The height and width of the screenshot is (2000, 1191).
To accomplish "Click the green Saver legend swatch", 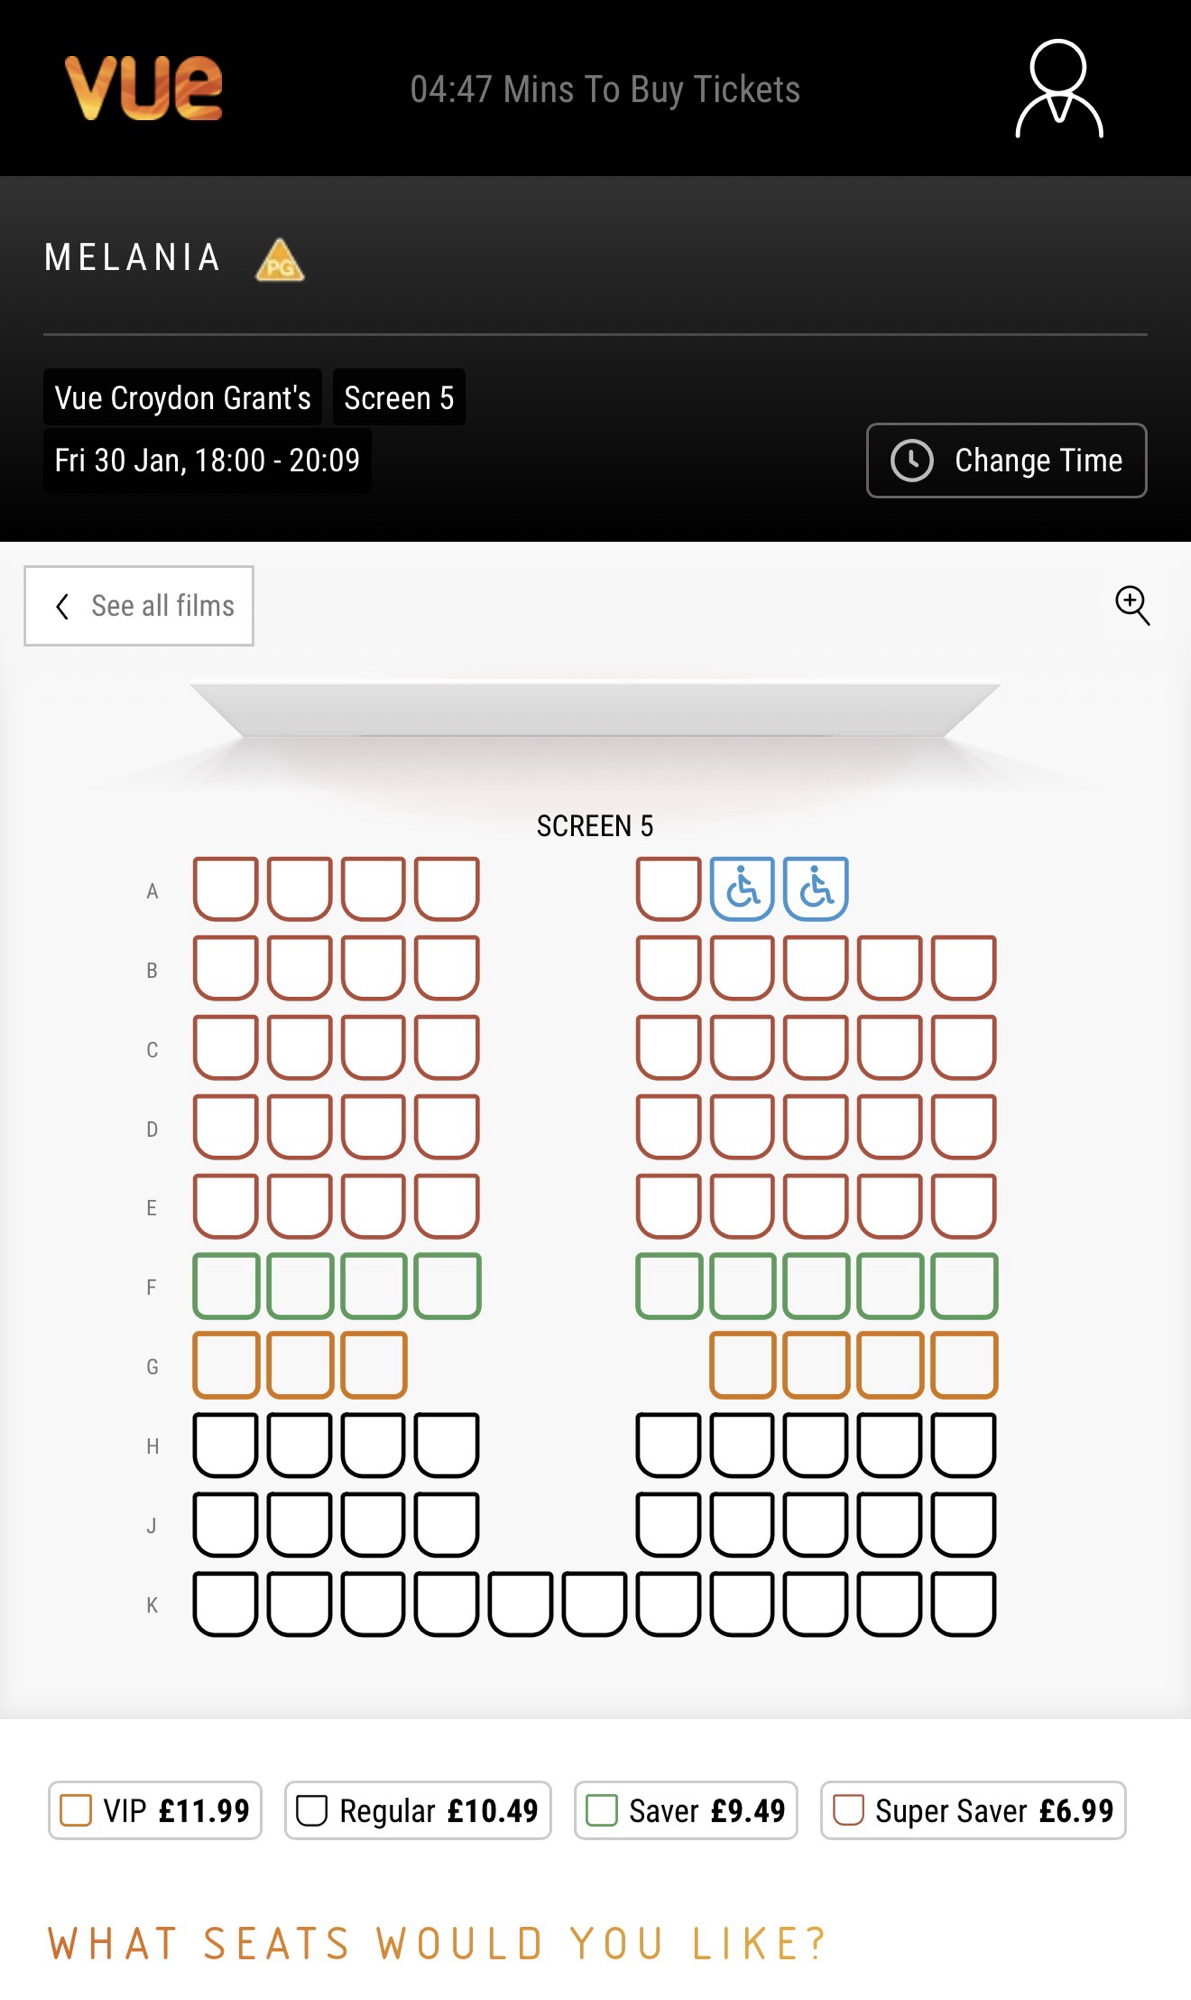I will click(601, 1810).
